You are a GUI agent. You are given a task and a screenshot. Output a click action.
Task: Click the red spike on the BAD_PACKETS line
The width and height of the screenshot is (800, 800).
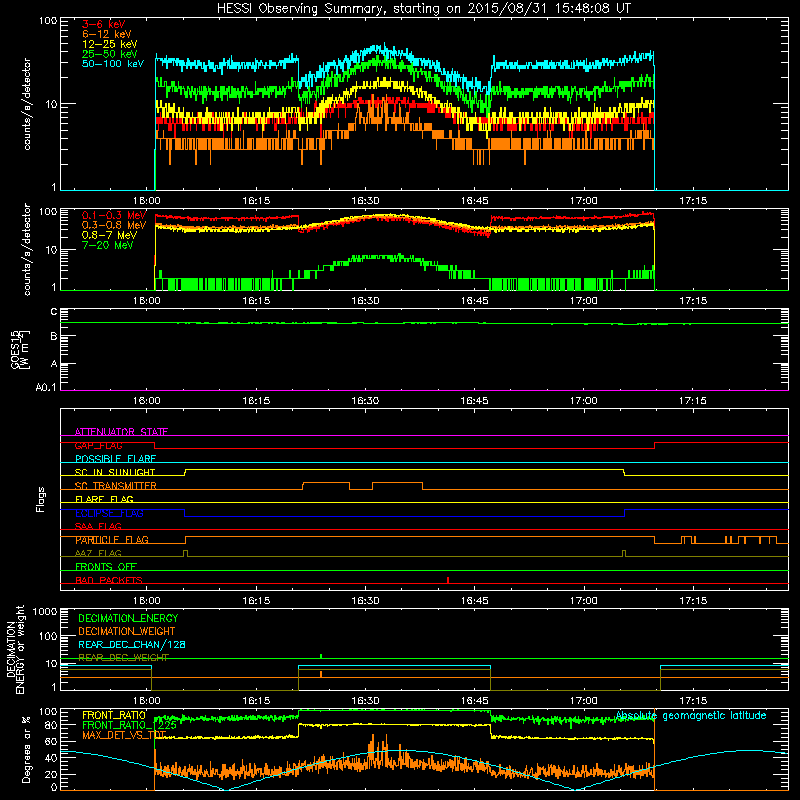447,580
